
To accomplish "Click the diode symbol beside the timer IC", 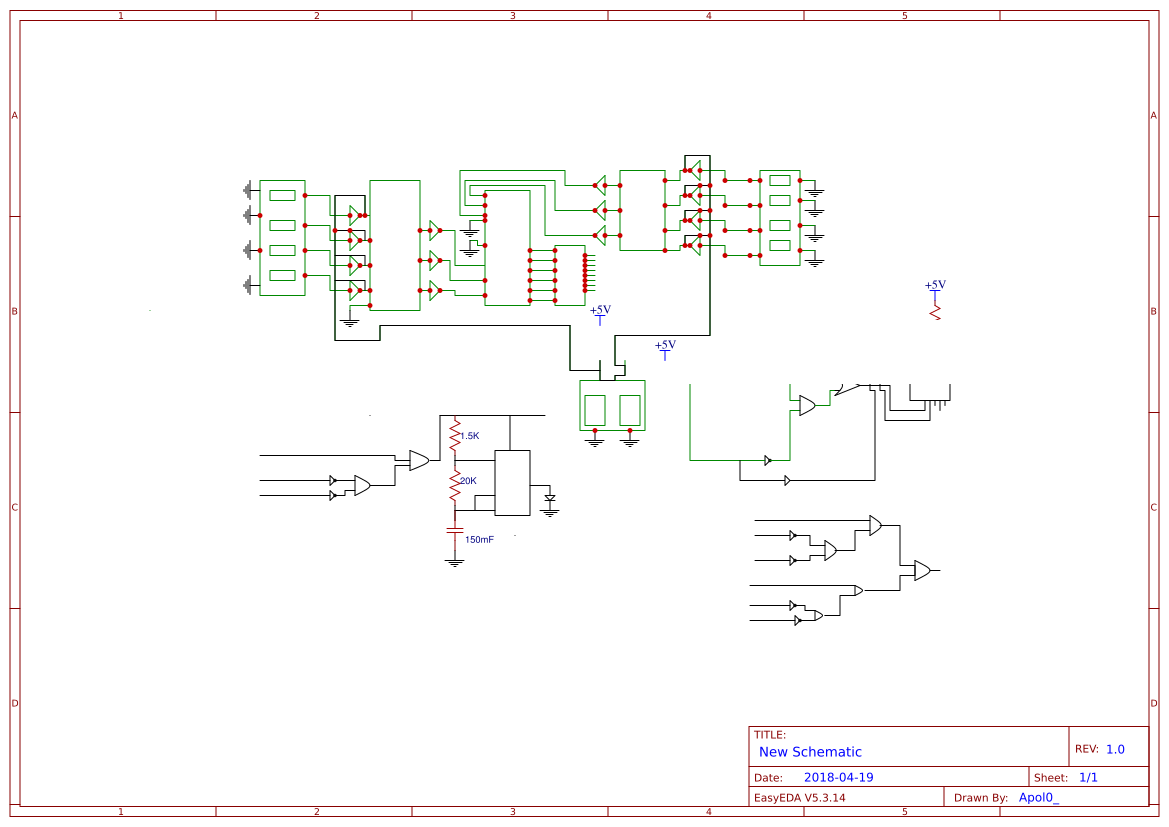I will [550, 497].
